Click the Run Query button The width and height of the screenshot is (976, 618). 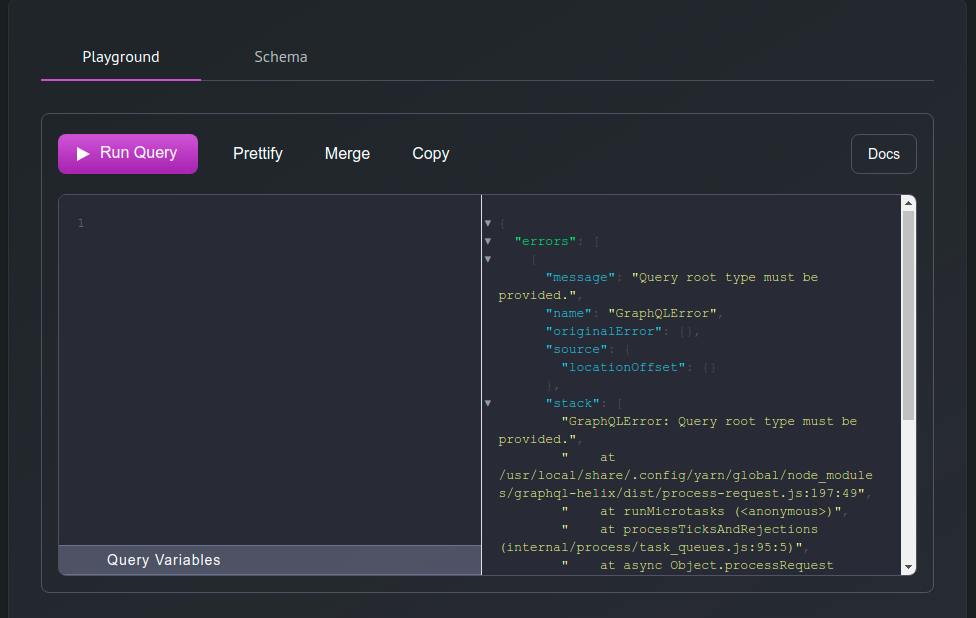[x=128, y=154]
